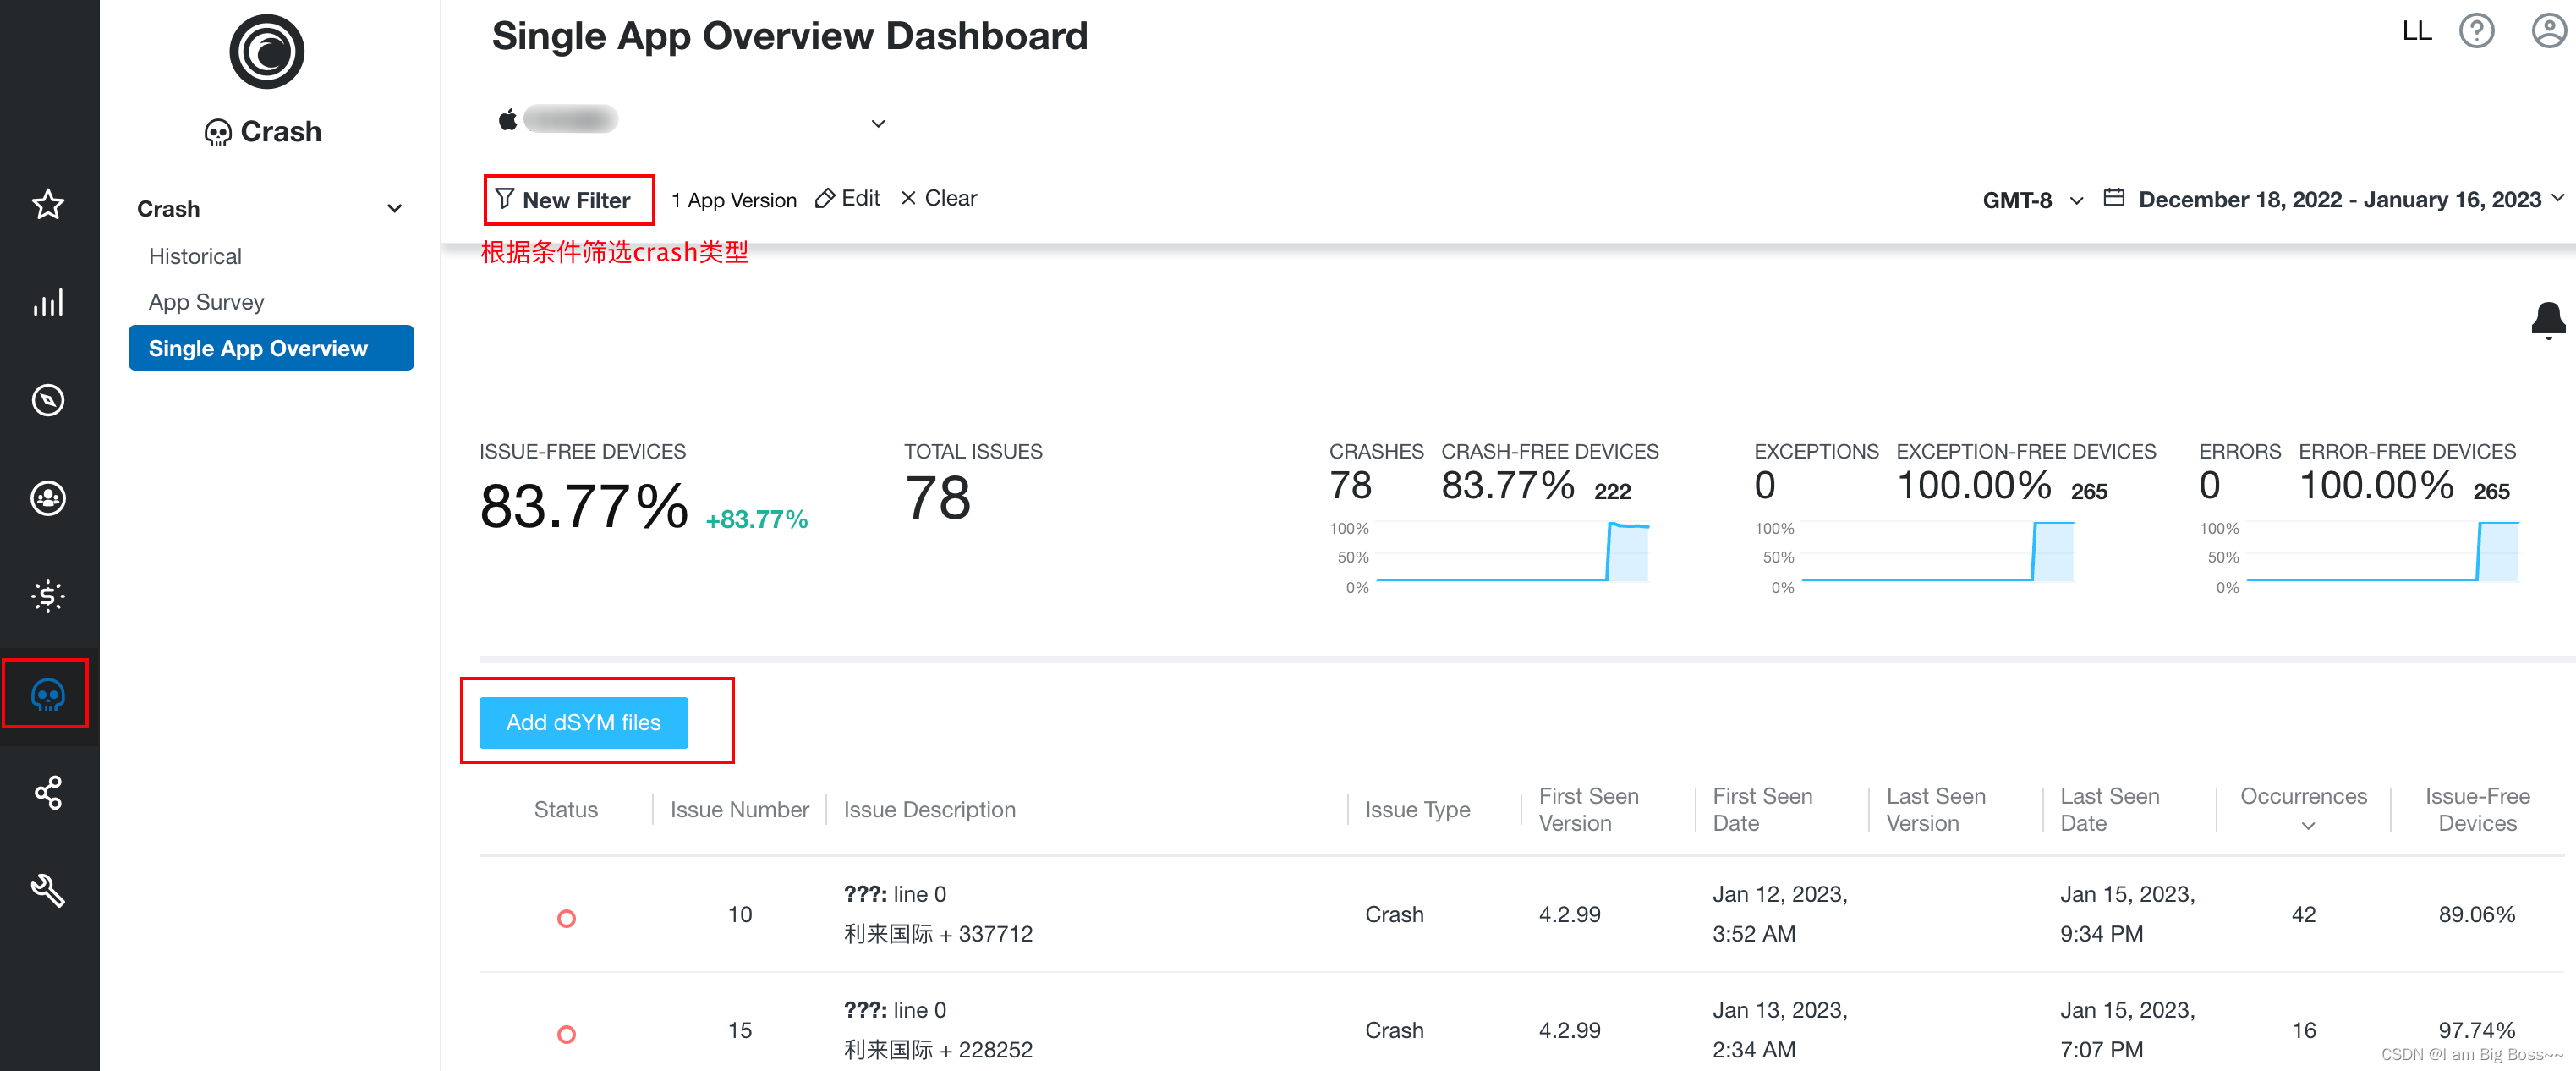Open the bar chart analytics sidebar icon
This screenshot has width=2576, height=1071.
pyautogui.click(x=48, y=302)
